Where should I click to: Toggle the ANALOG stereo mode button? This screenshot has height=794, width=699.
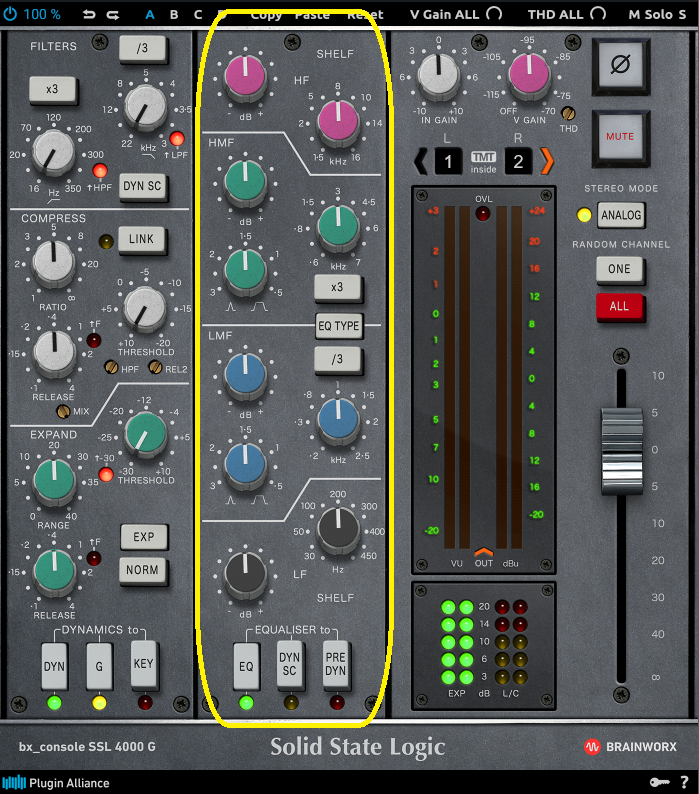point(621,215)
